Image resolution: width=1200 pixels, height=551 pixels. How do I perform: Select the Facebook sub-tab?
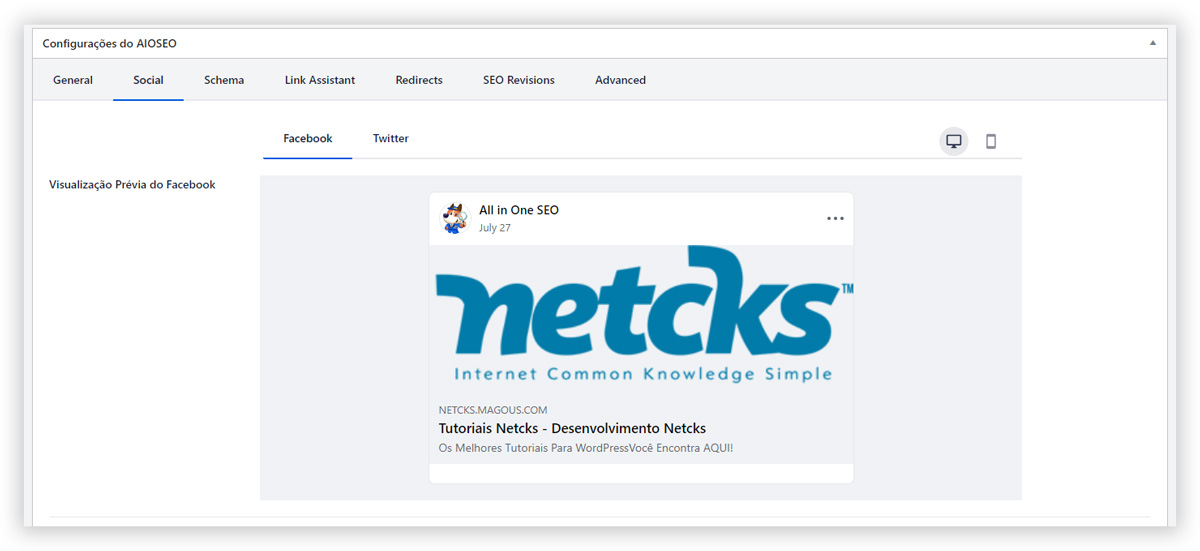pyautogui.click(x=308, y=139)
